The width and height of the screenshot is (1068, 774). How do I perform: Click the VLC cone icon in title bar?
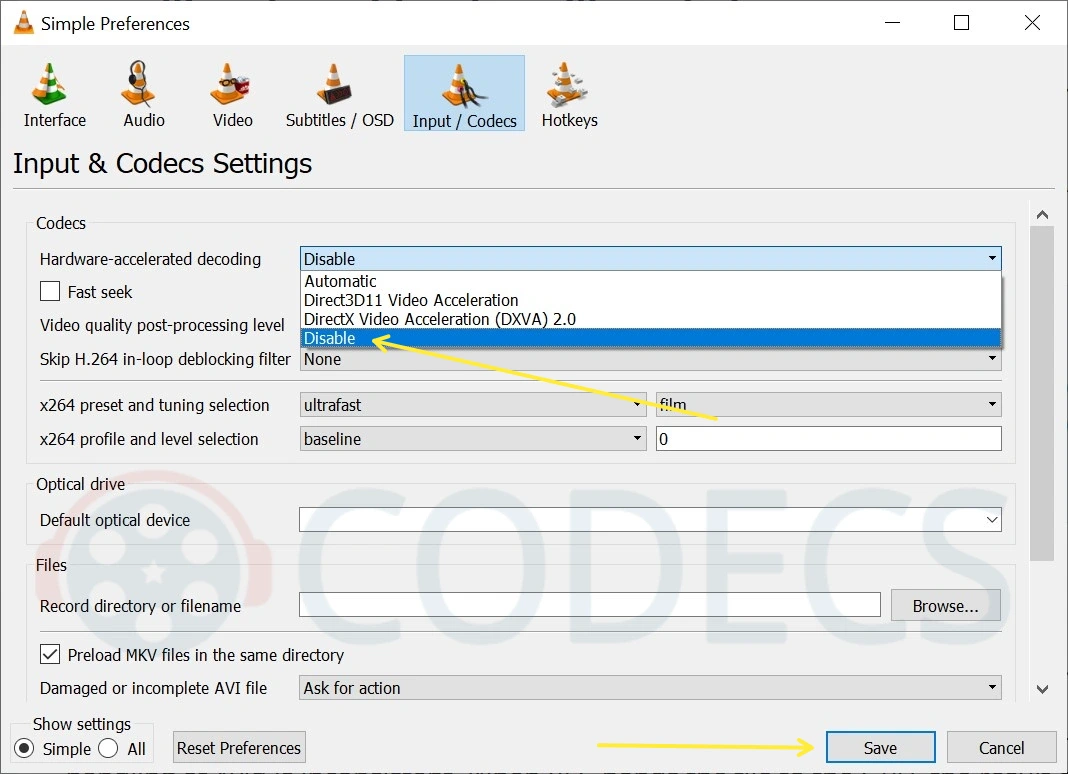pos(24,23)
